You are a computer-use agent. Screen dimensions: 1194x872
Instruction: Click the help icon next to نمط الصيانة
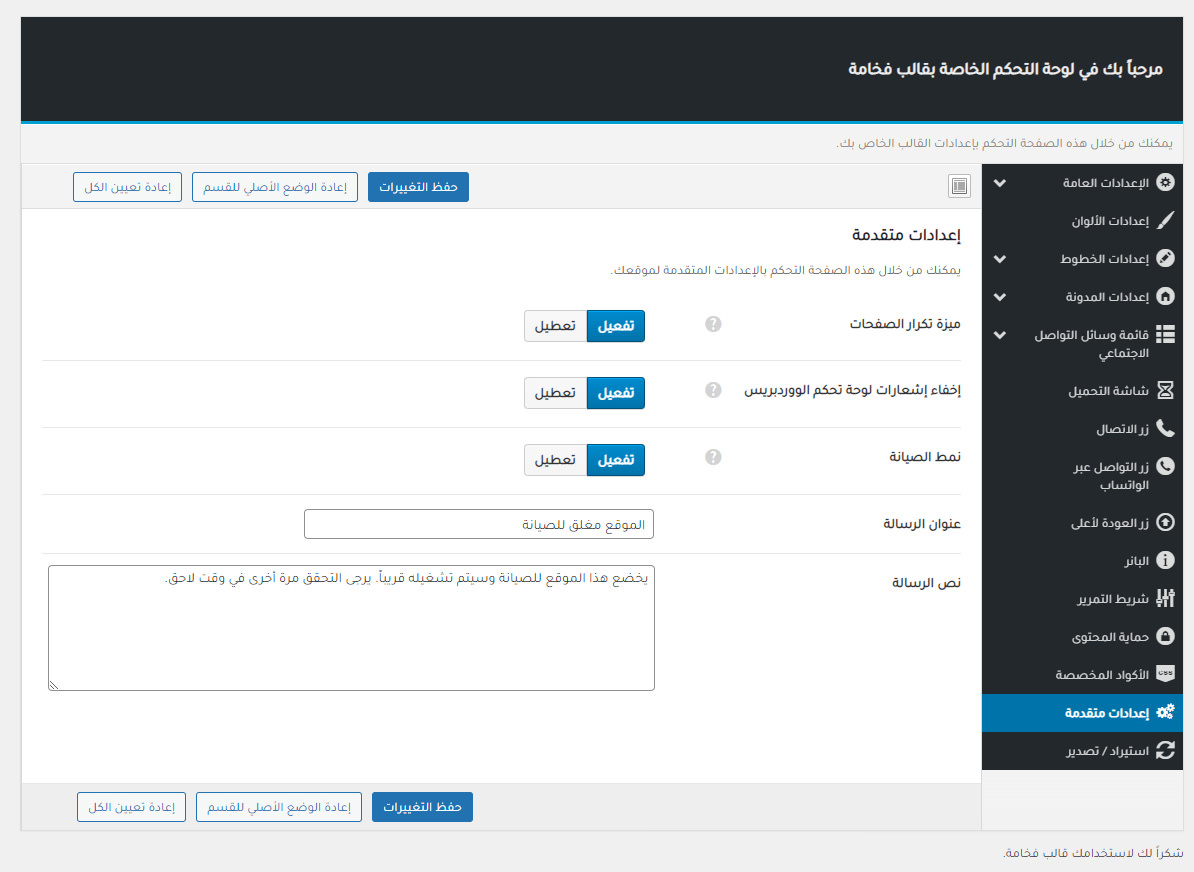713,457
